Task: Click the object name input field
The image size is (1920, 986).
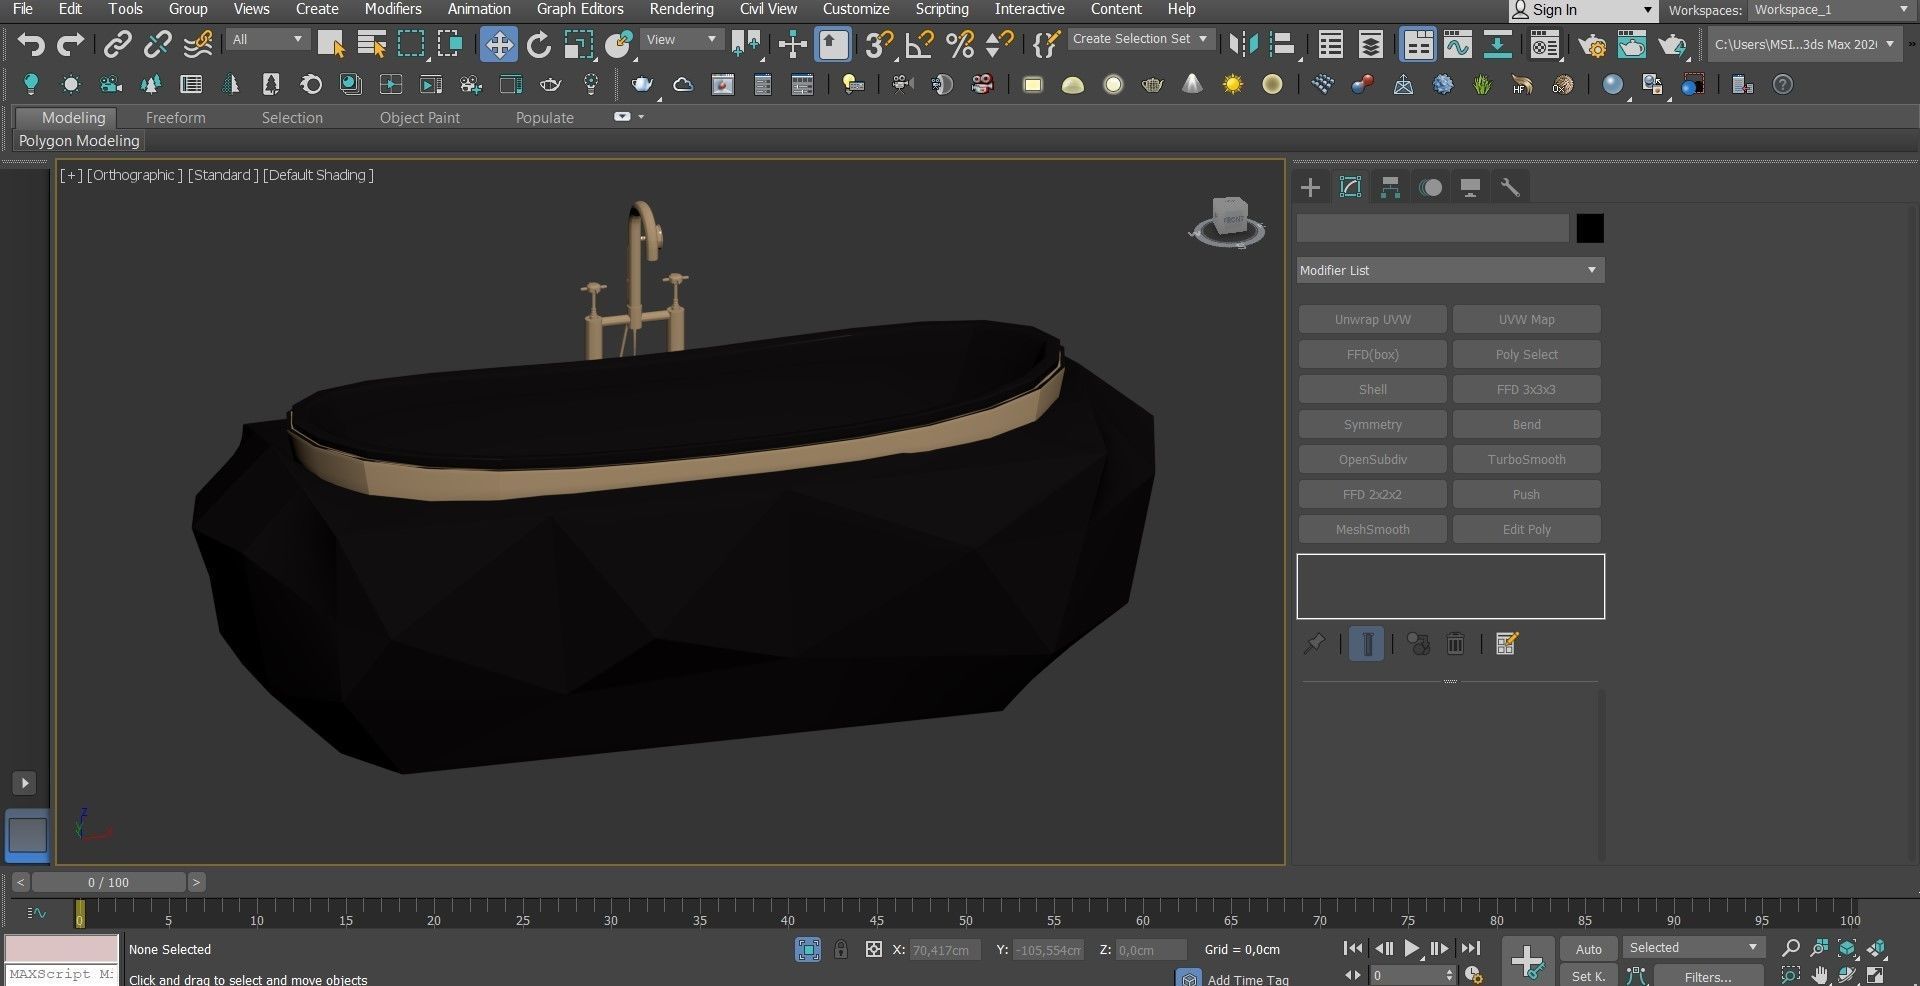Action: pos(1432,229)
